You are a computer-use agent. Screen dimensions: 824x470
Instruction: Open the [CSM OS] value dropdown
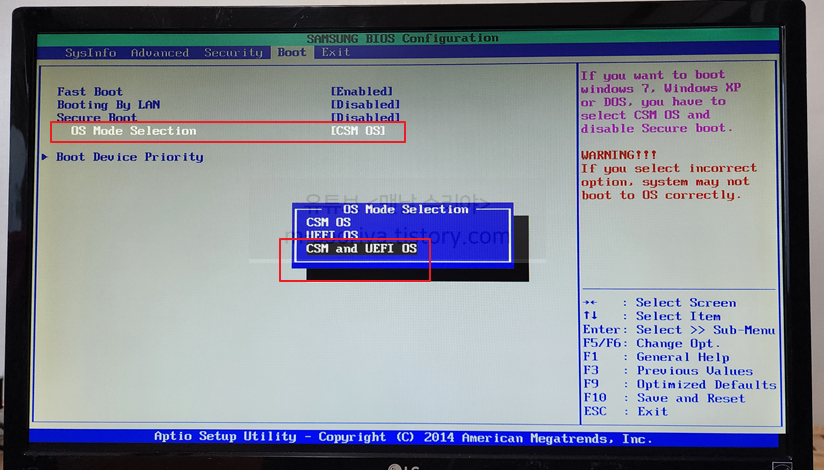coord(358,130)
